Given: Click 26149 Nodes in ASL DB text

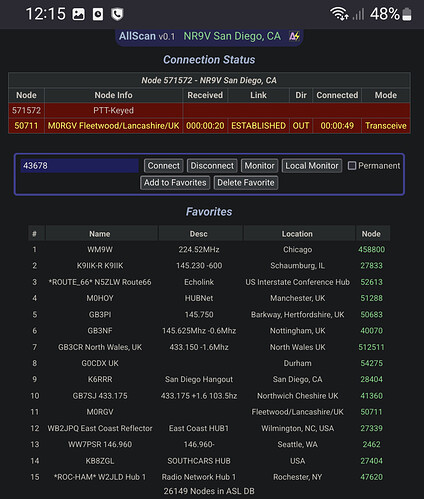Looking at the screenshot, I should coord(209,491).
